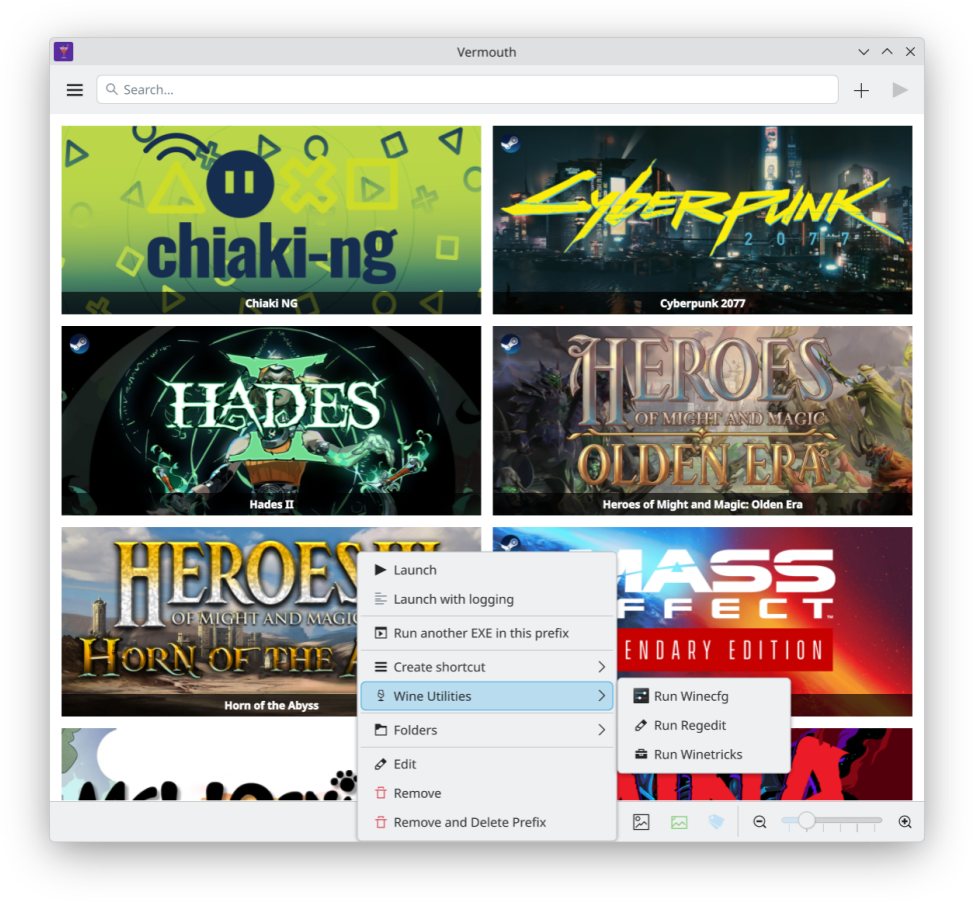973x902 pixels.
Task: Open the Folders submenu
Action: pyautogui.click(x=487, y=730)
